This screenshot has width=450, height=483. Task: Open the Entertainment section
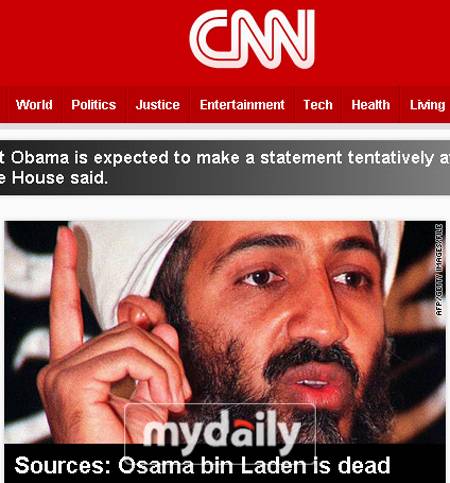tap(242, 105)
